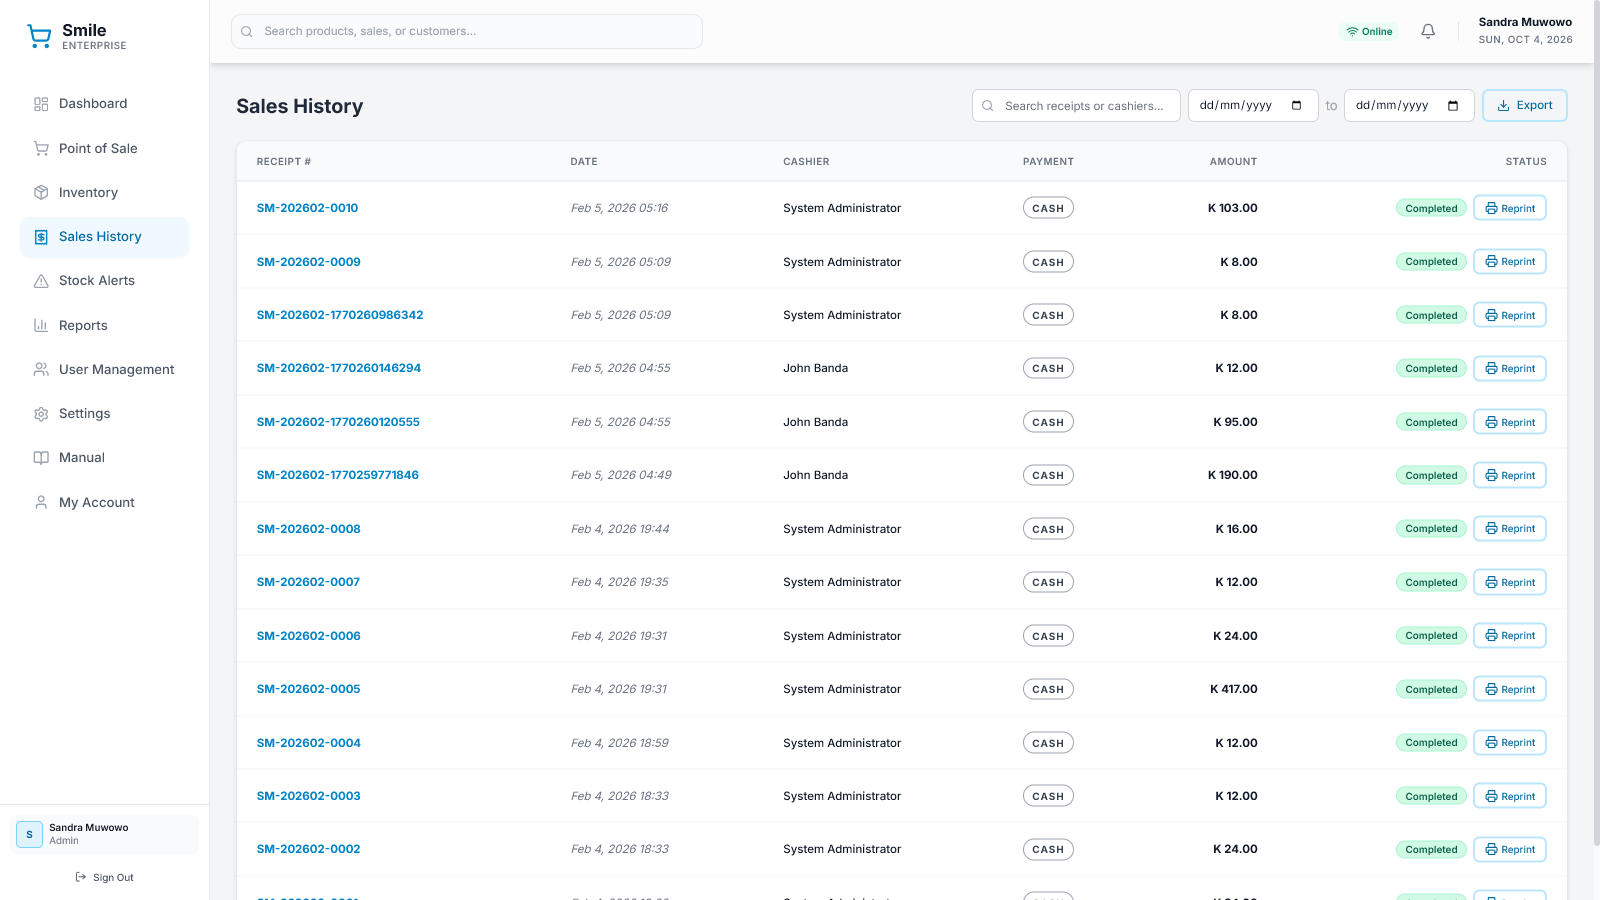Click the Online wifi status indicator
1600x900 pixels.
point(1369,32)
